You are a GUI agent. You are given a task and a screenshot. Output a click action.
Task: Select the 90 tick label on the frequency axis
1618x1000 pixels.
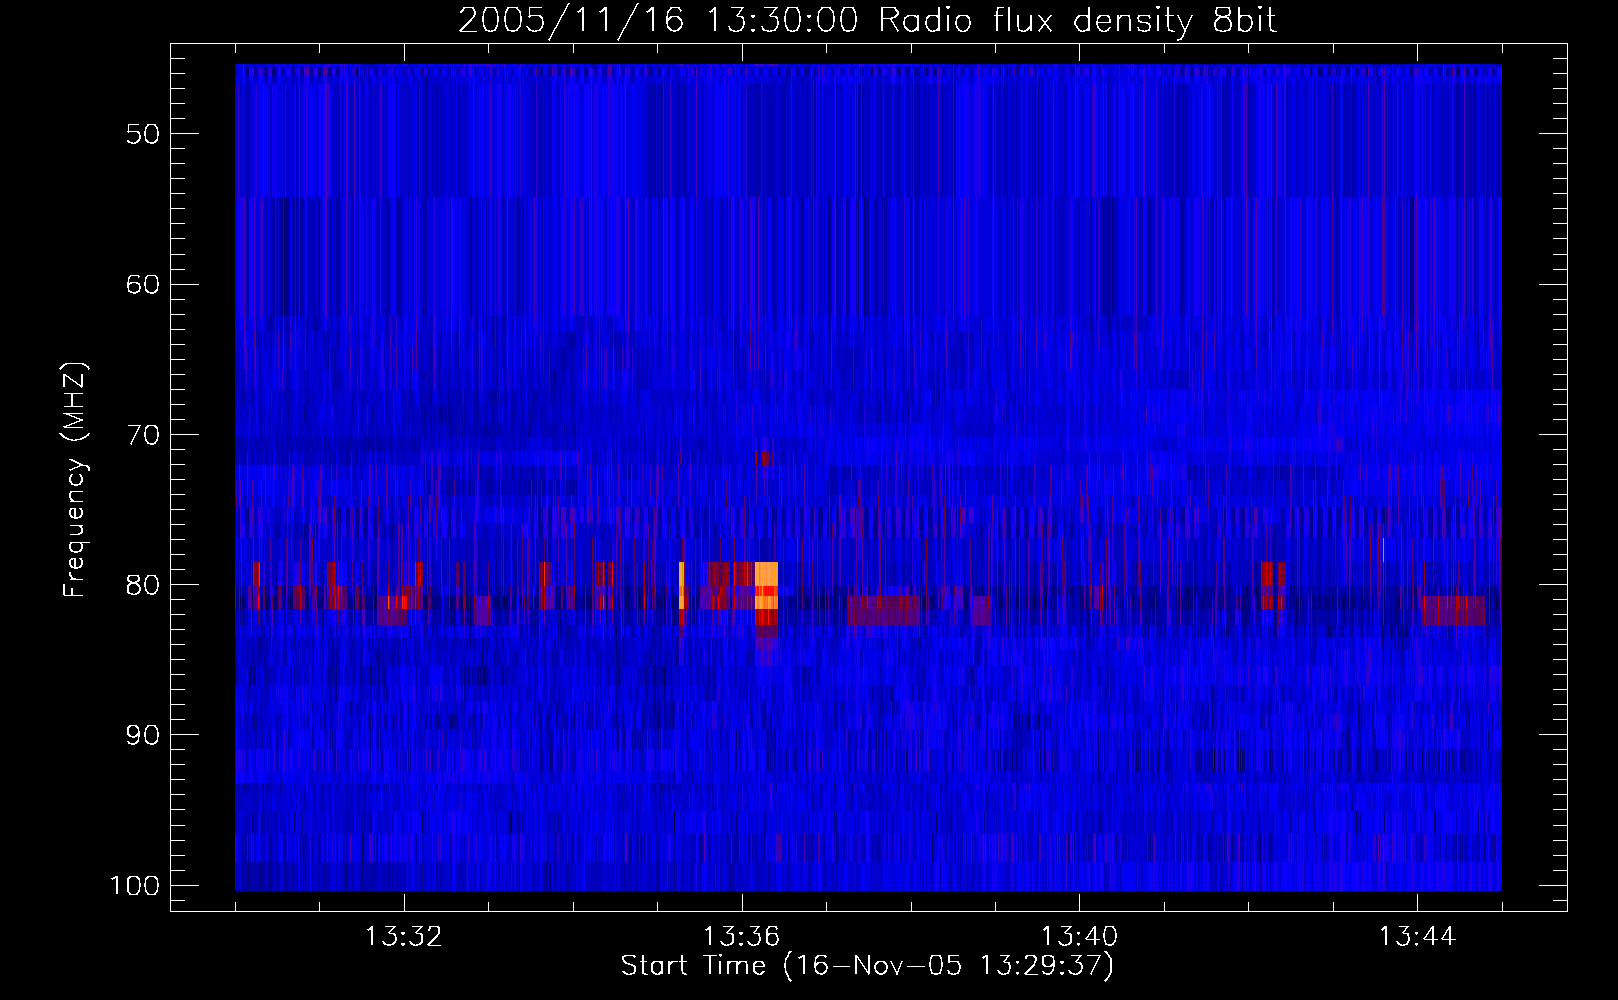[x=143, y=735]
